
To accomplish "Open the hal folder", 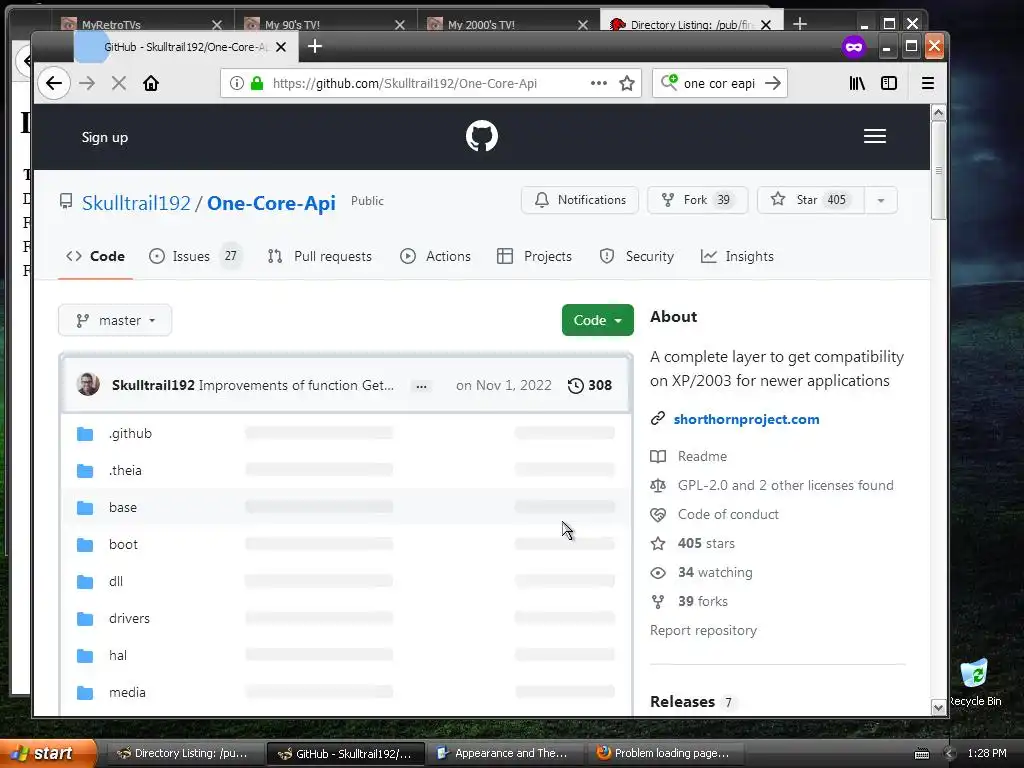I will pos(118,655).
